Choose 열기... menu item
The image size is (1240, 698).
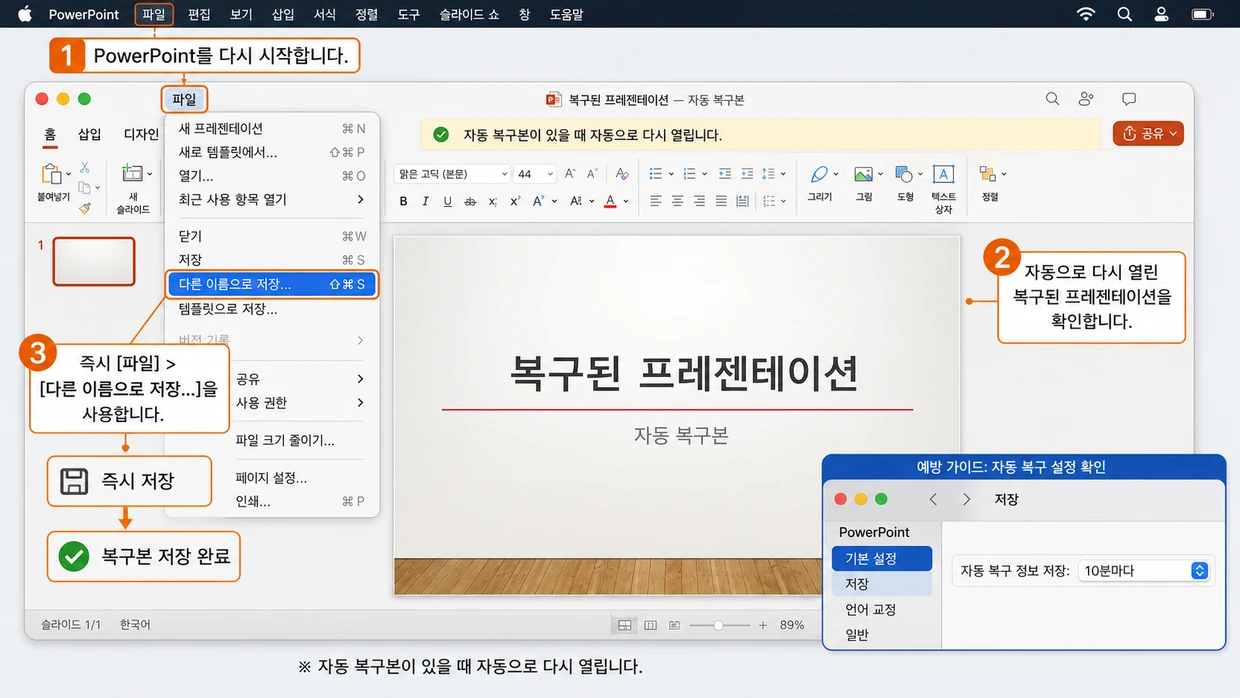tap(272, 175)
